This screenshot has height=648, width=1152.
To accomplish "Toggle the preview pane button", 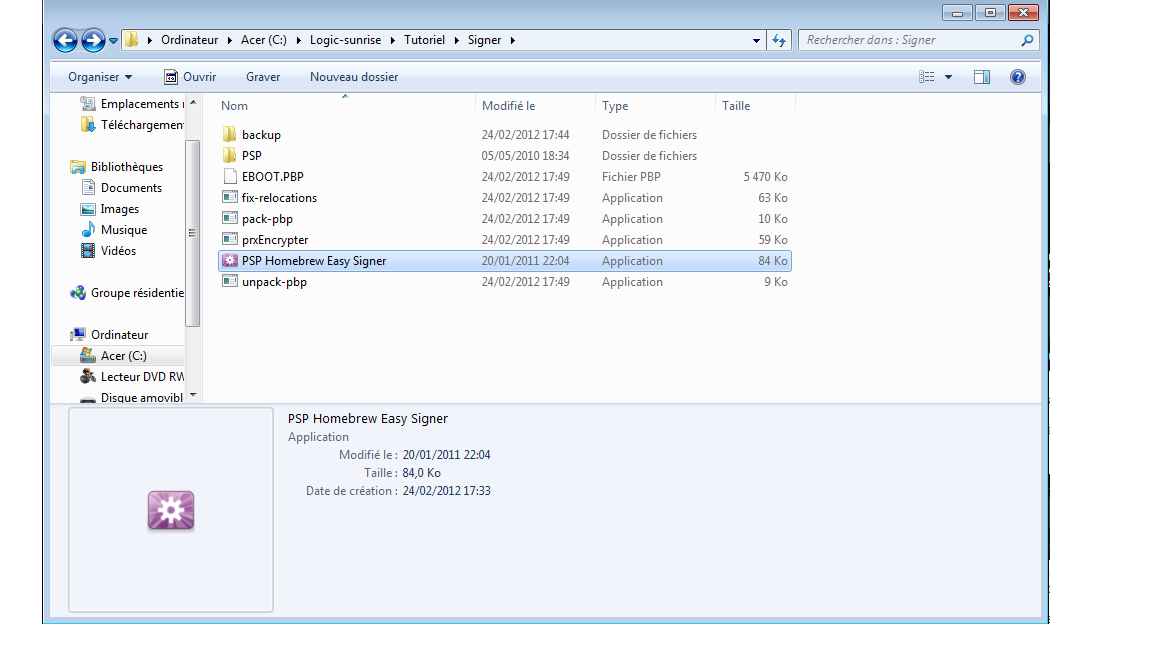I will pyautogui.click(x=982, y=77).
